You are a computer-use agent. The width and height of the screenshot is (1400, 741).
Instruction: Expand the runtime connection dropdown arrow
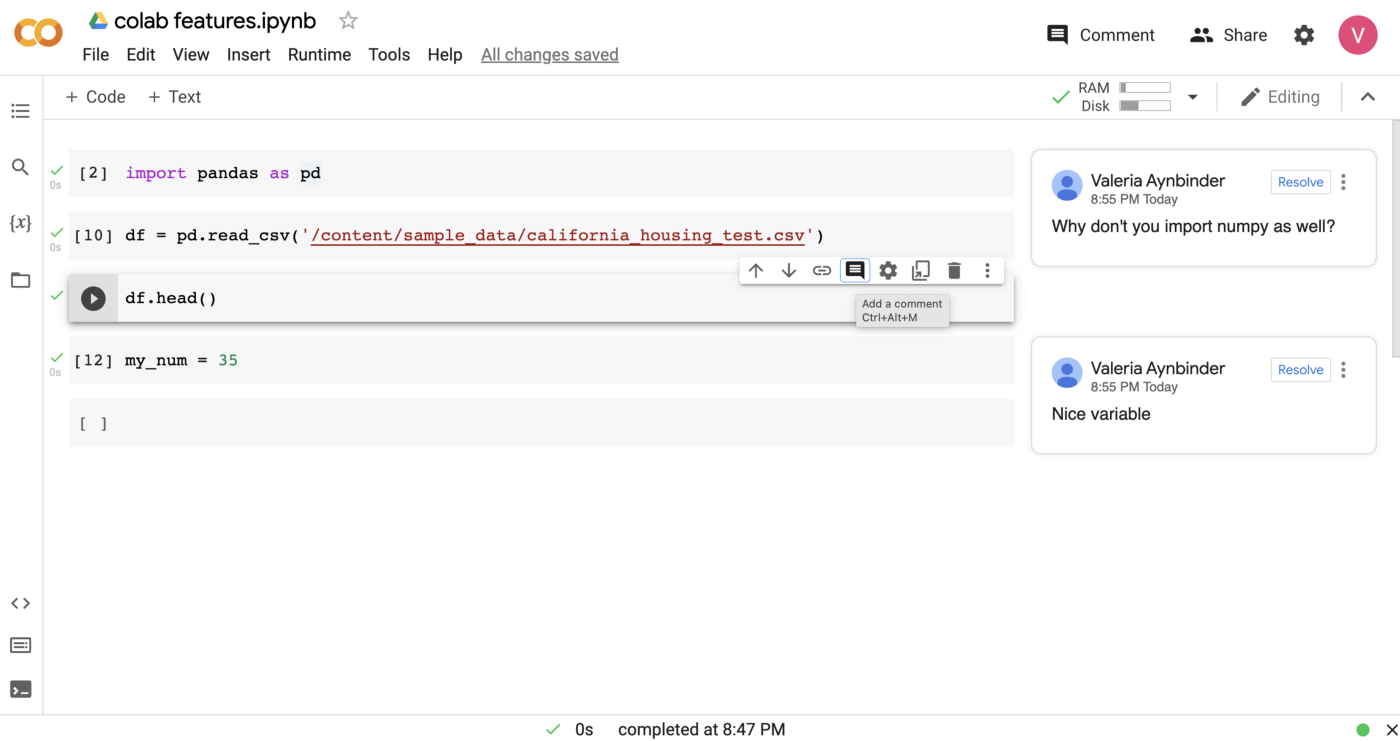(x=1192, y=97)
